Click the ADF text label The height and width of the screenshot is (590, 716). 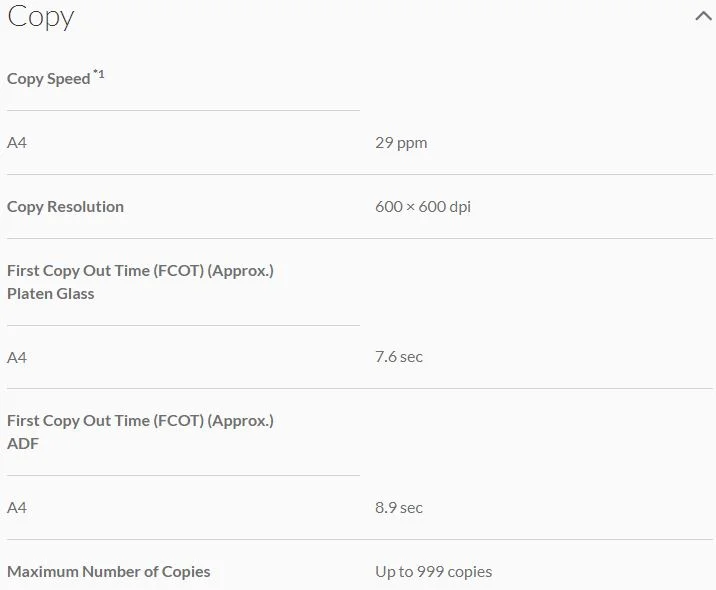click(x=23, y=443)
